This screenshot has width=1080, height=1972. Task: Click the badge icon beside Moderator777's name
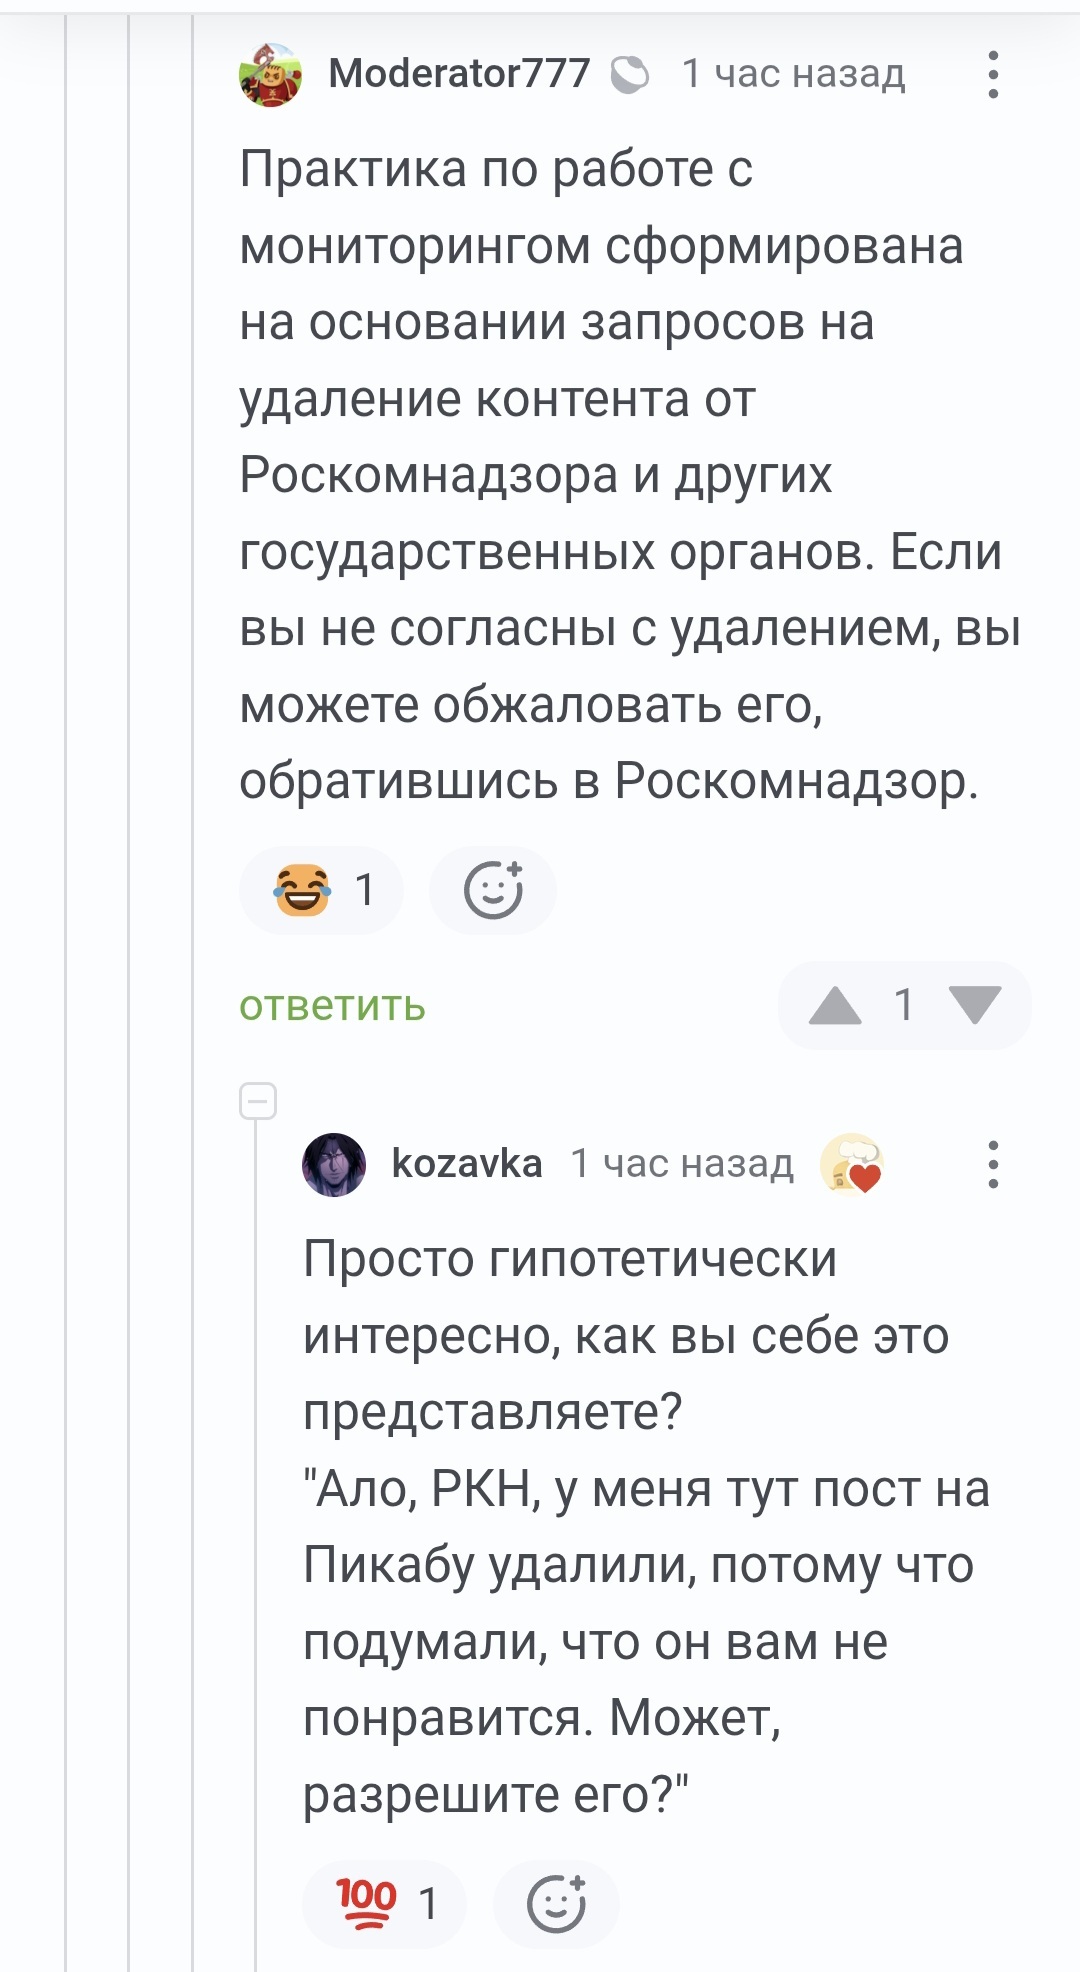(630, 75)
